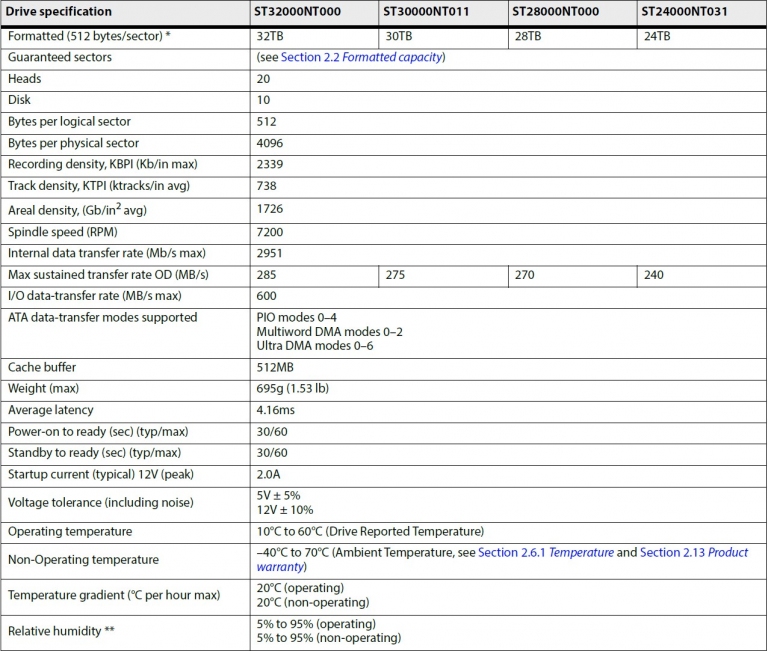The width and height of the screenshot is (768, 651).
Task: Click the Guaranteed sectors row label
Action: (60, 57)
